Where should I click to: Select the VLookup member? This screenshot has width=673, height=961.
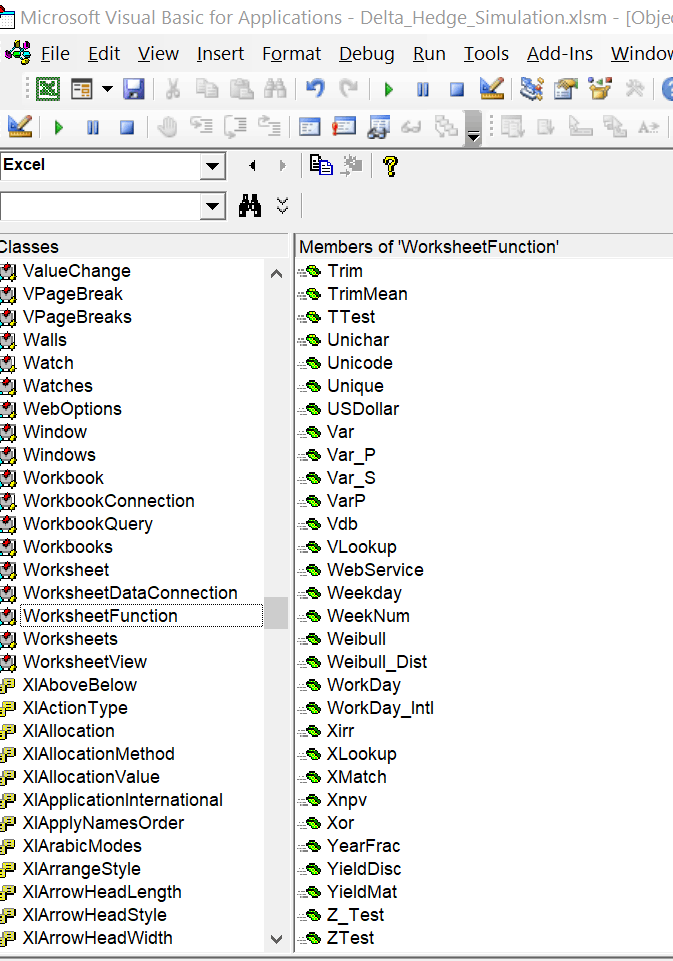[x=362, y=547]
